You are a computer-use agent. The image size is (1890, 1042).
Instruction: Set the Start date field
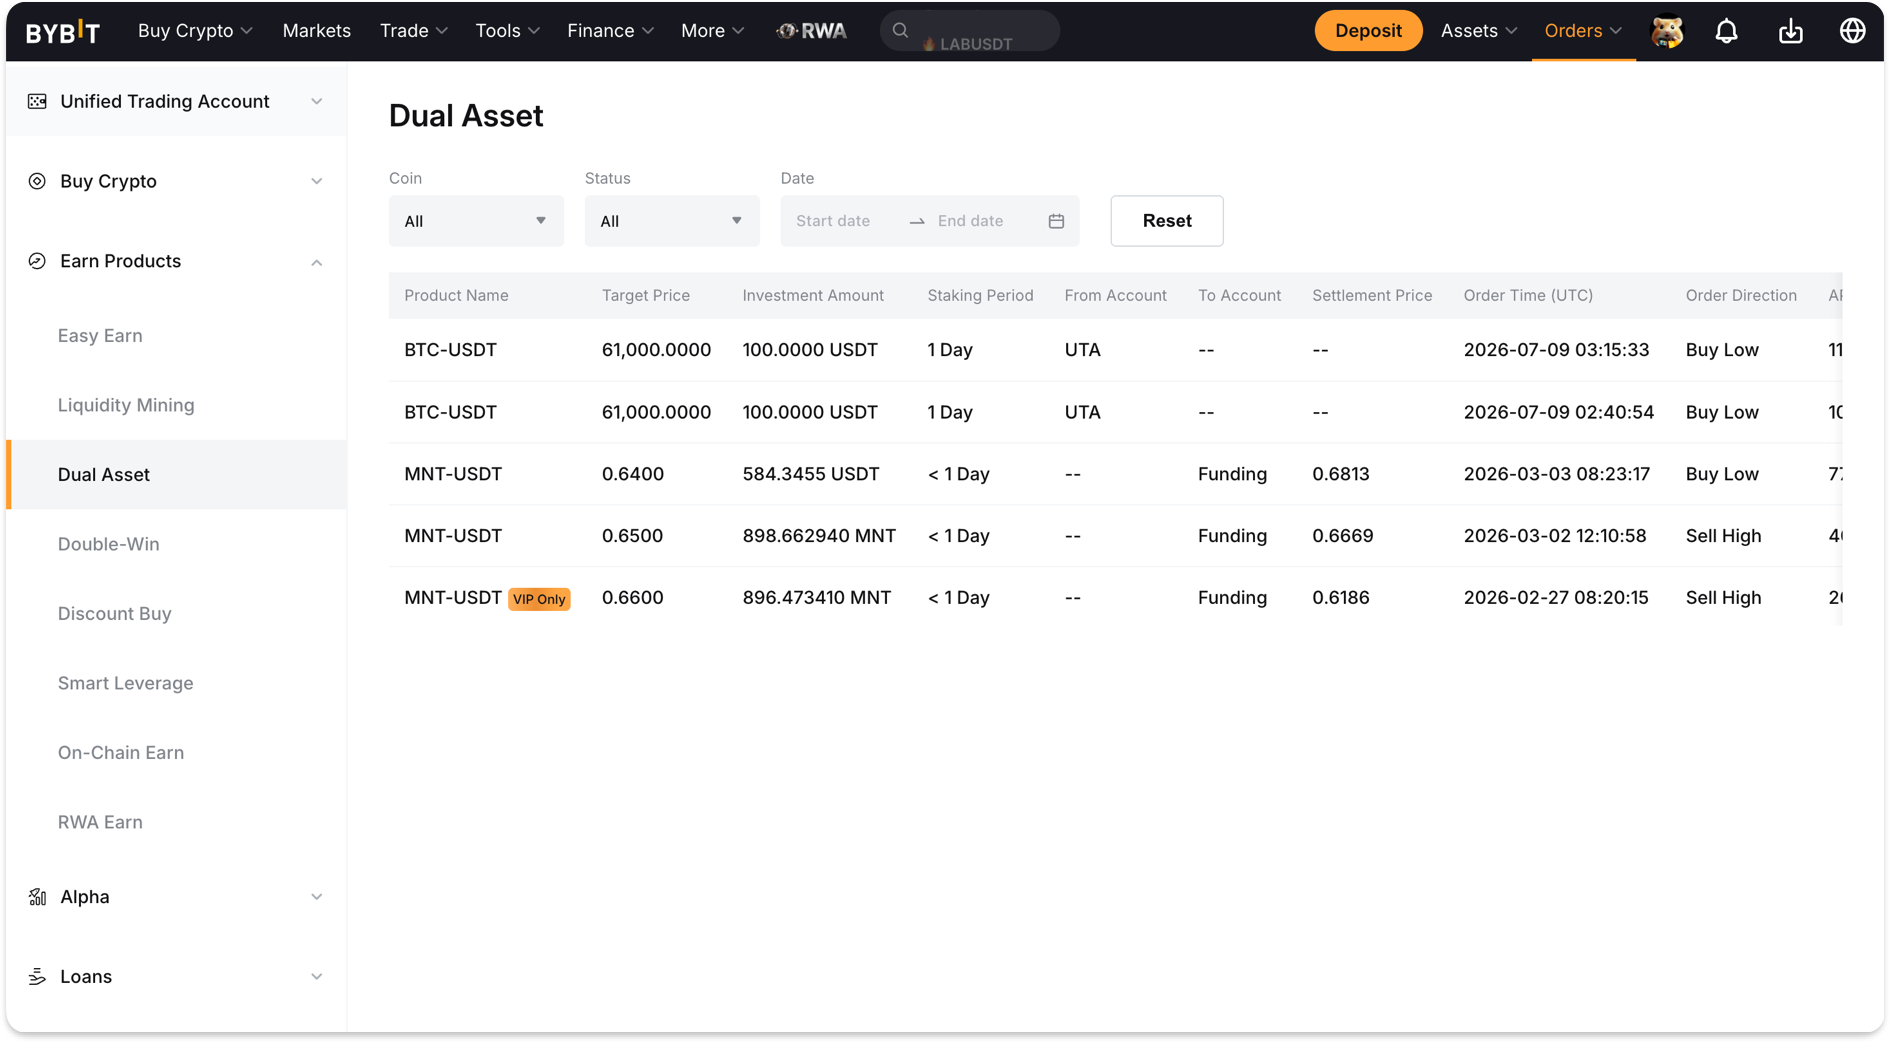833,221
